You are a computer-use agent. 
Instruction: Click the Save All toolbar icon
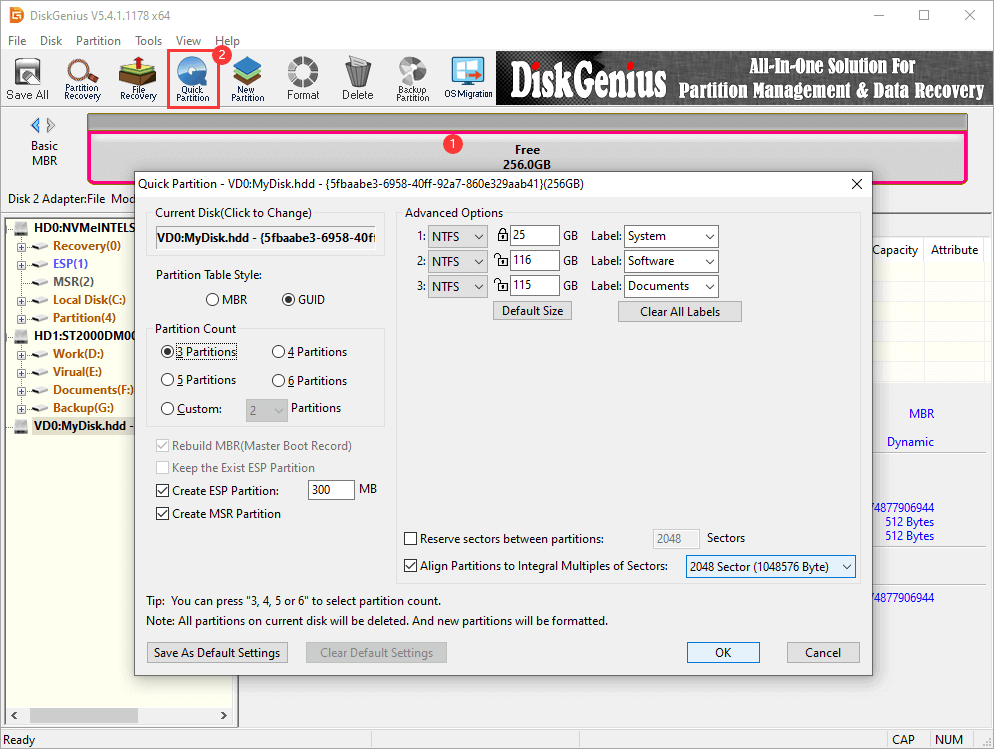tap(27, 79)
